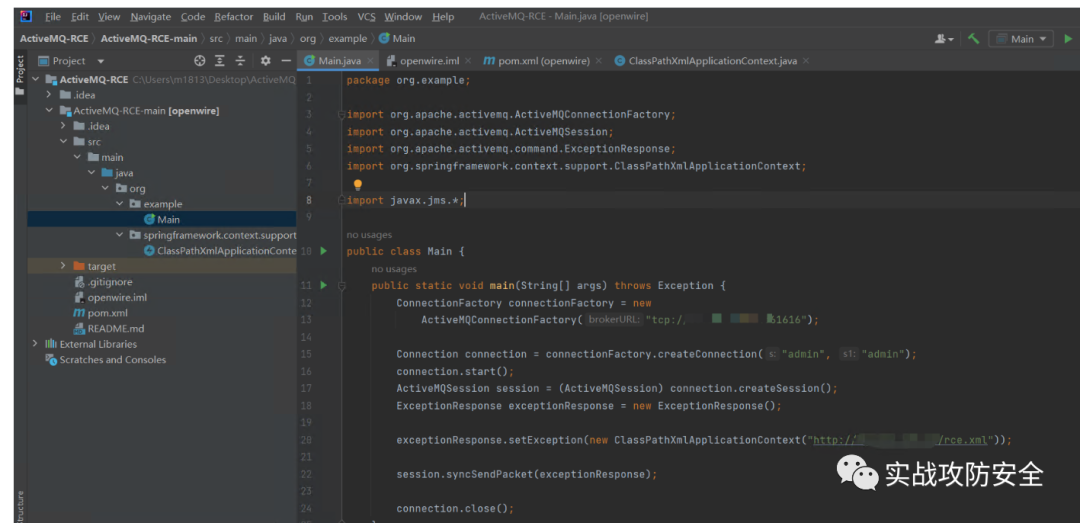
Task: Click the ActiveMQ-RCE breadcrumb
Action: click(54, 39)
